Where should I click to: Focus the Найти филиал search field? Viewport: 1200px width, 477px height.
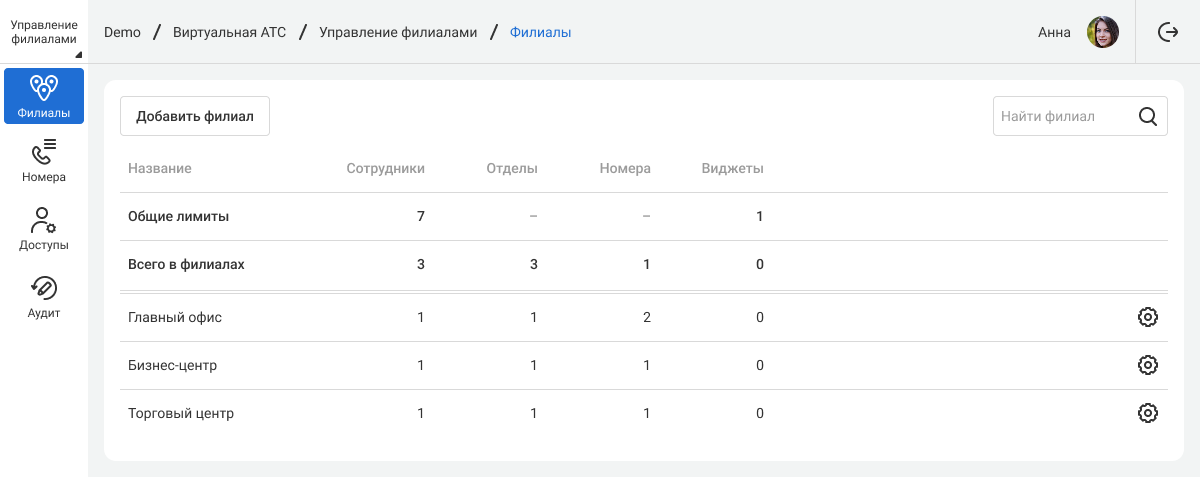(1060, 116)
